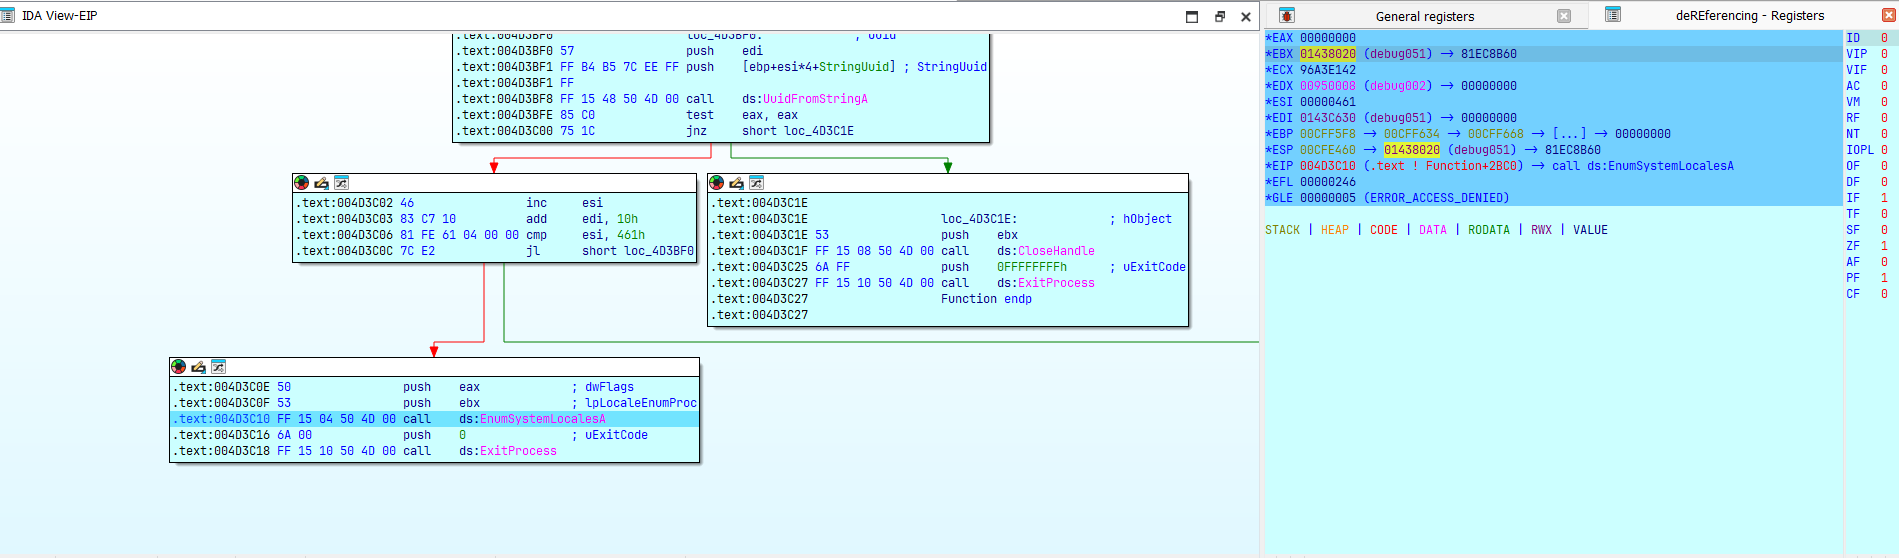This screenshot has height=558, width=1899.
Task: Click edit-name icon on loc_4D3C1E block
Action: (736, 183)
